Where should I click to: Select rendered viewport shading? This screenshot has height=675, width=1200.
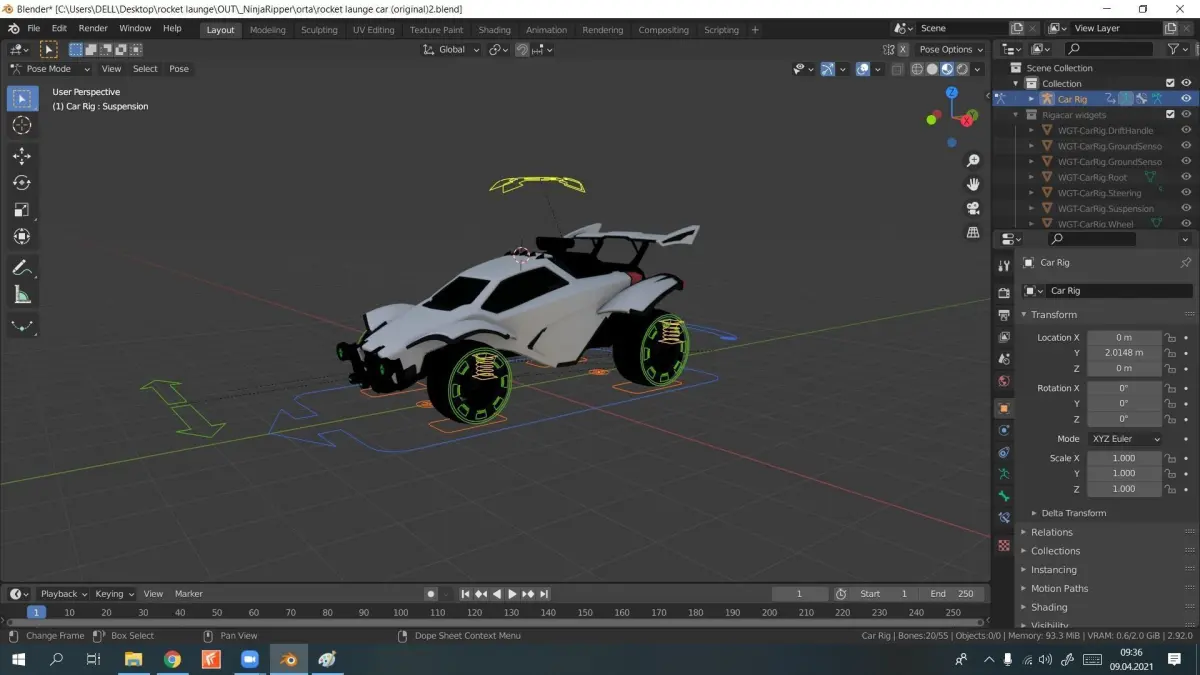[962, 69]
